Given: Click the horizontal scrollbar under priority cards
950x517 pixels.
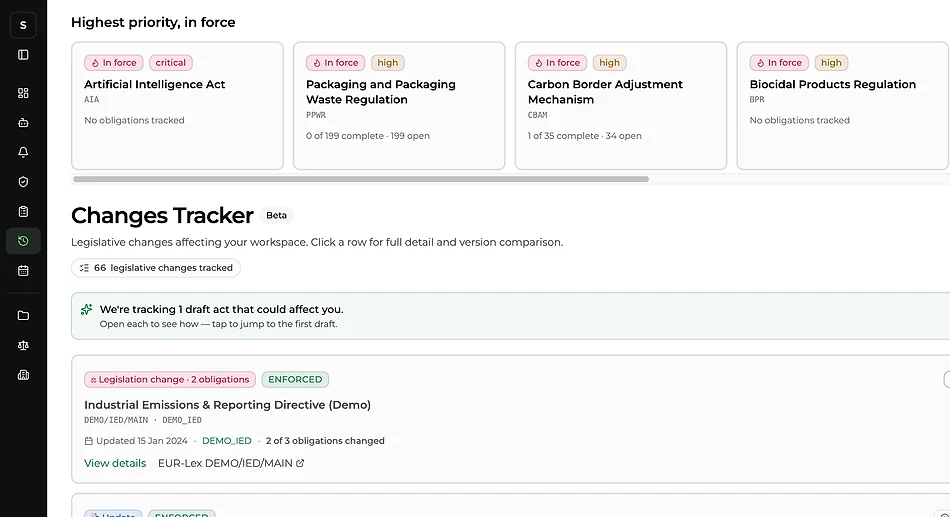Looking at the screenshot, I should [x=360, y=179].
